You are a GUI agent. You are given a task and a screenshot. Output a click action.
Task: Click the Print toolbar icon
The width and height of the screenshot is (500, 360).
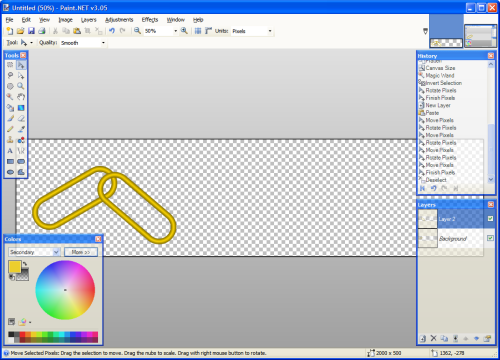tap(42, 31)
